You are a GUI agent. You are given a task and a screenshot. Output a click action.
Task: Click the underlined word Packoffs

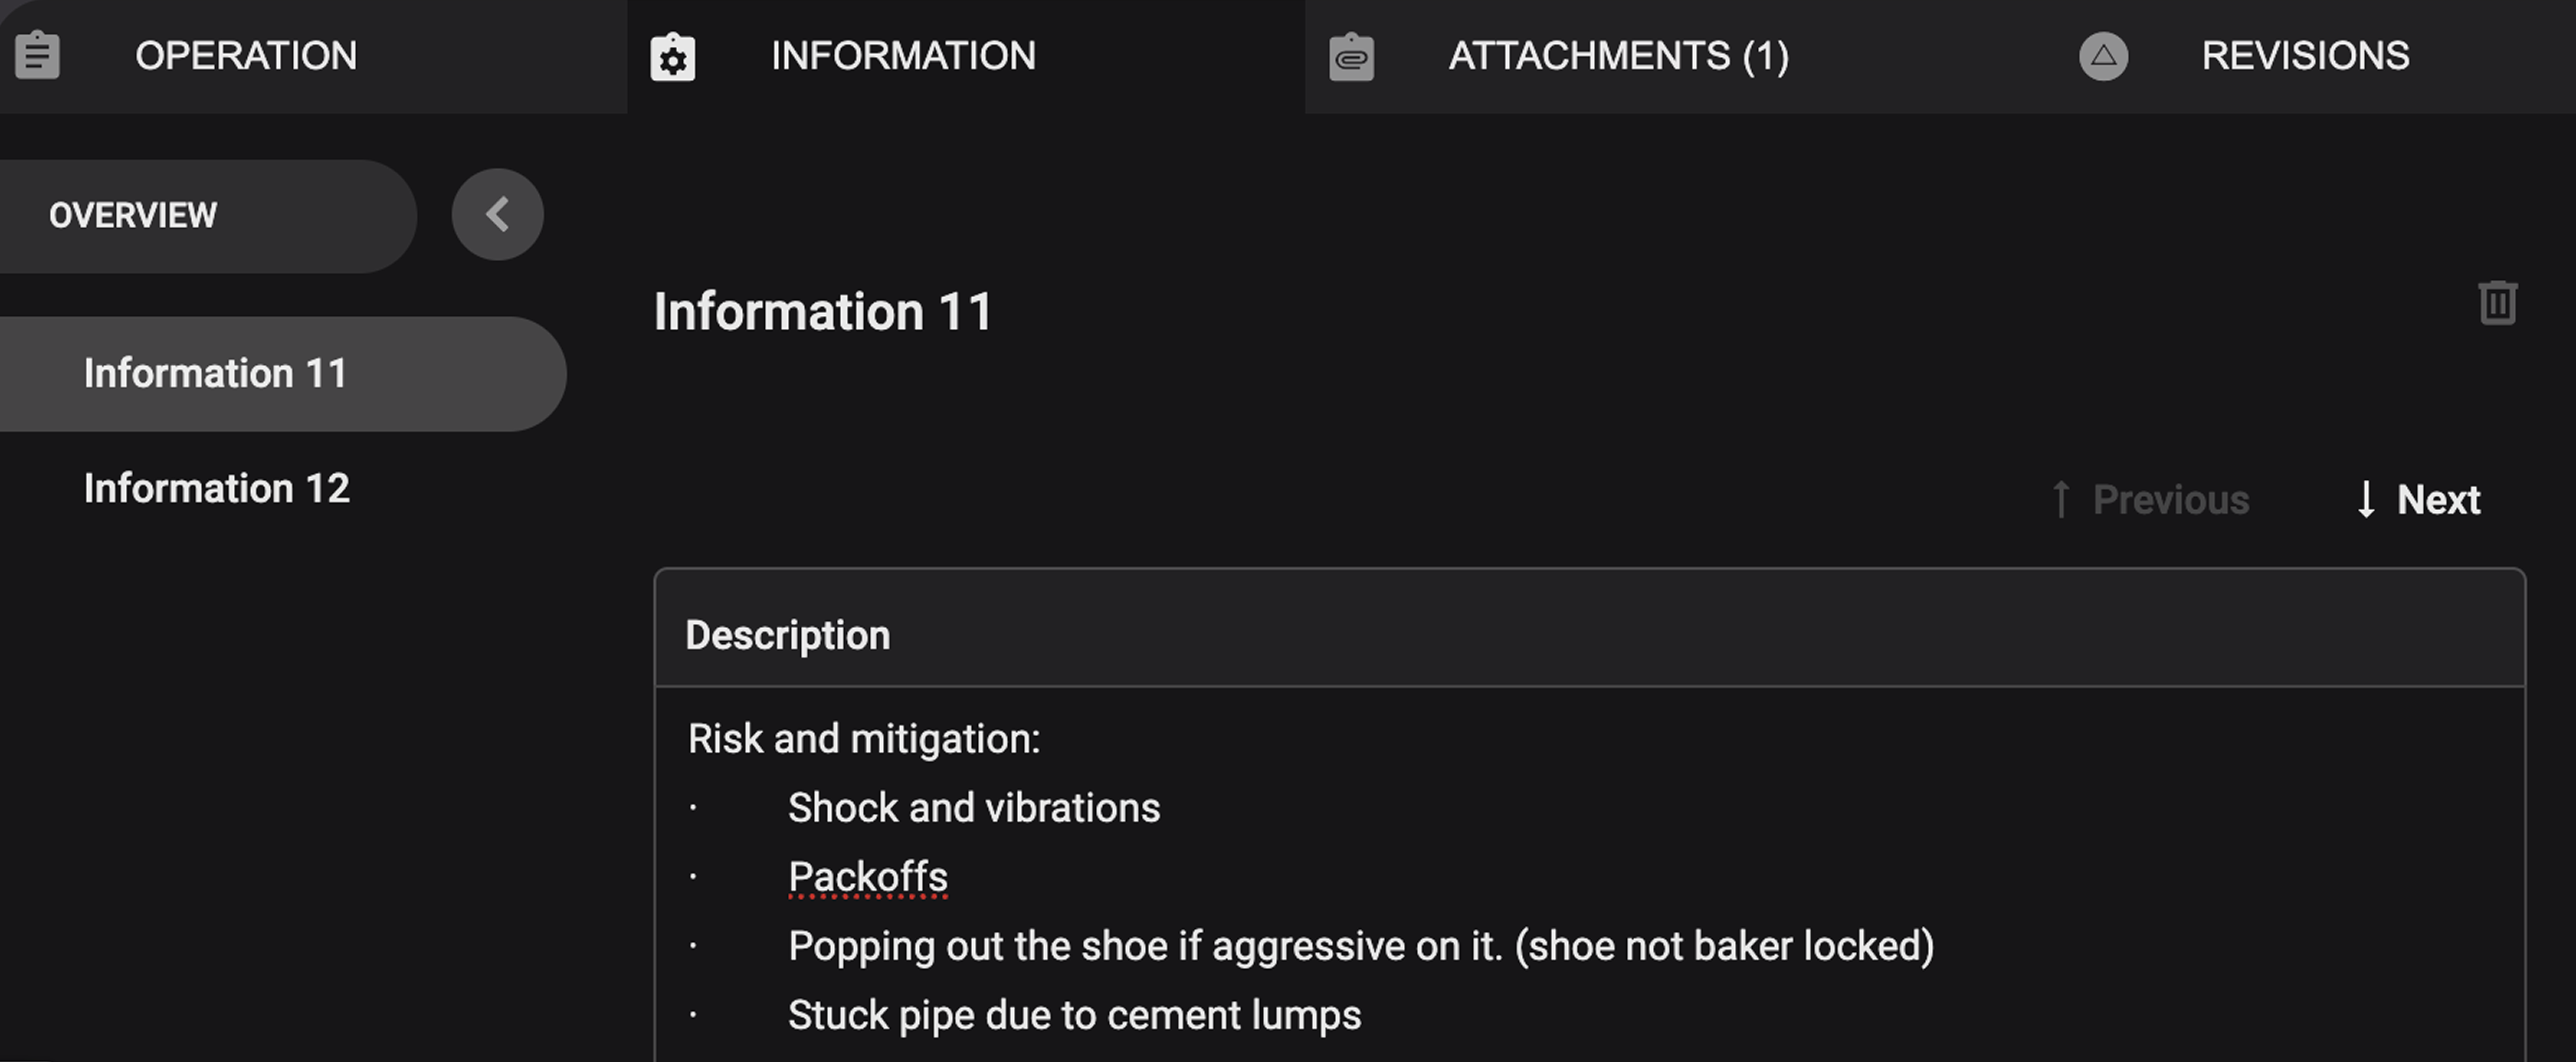[x=868, y=876]
